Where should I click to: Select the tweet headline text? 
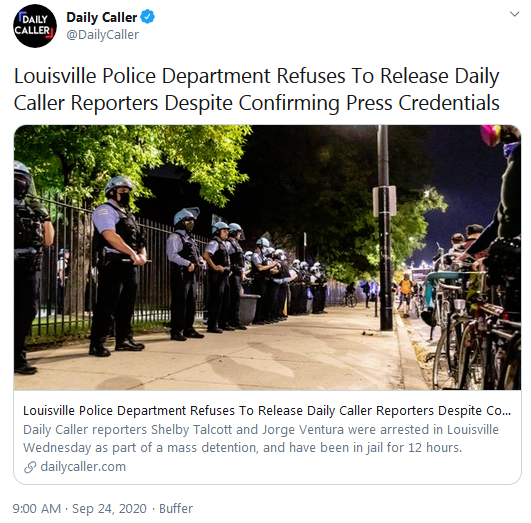pos(256,89)
